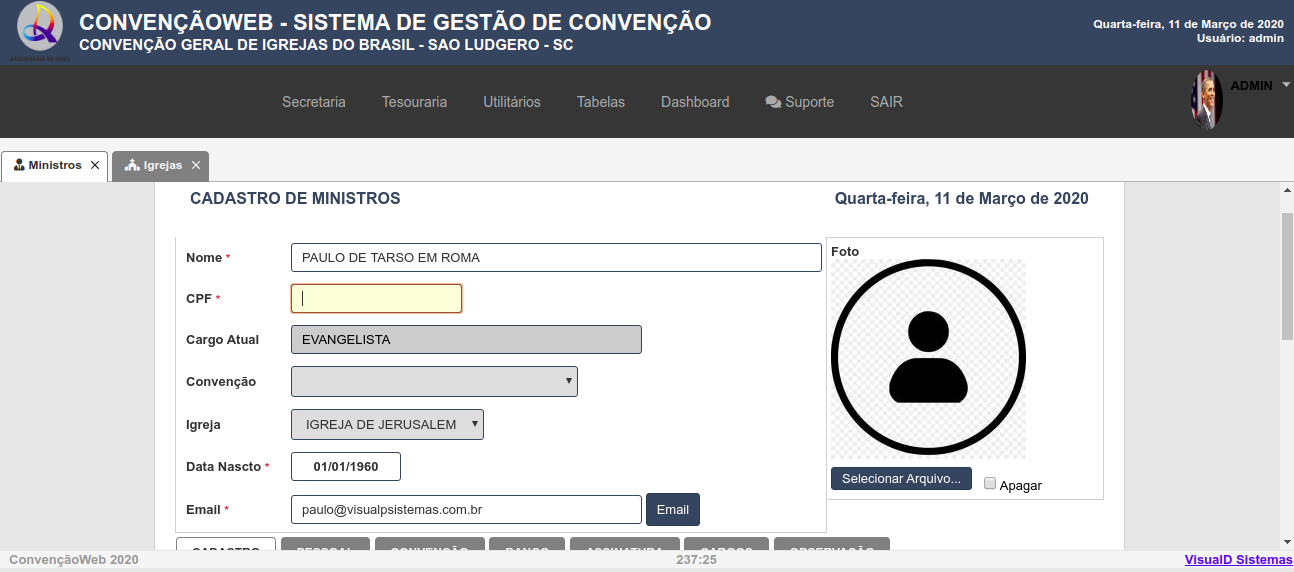Click the Suporte chat bubbles icon
The image size is (1294, 572).
pos(773,102)
